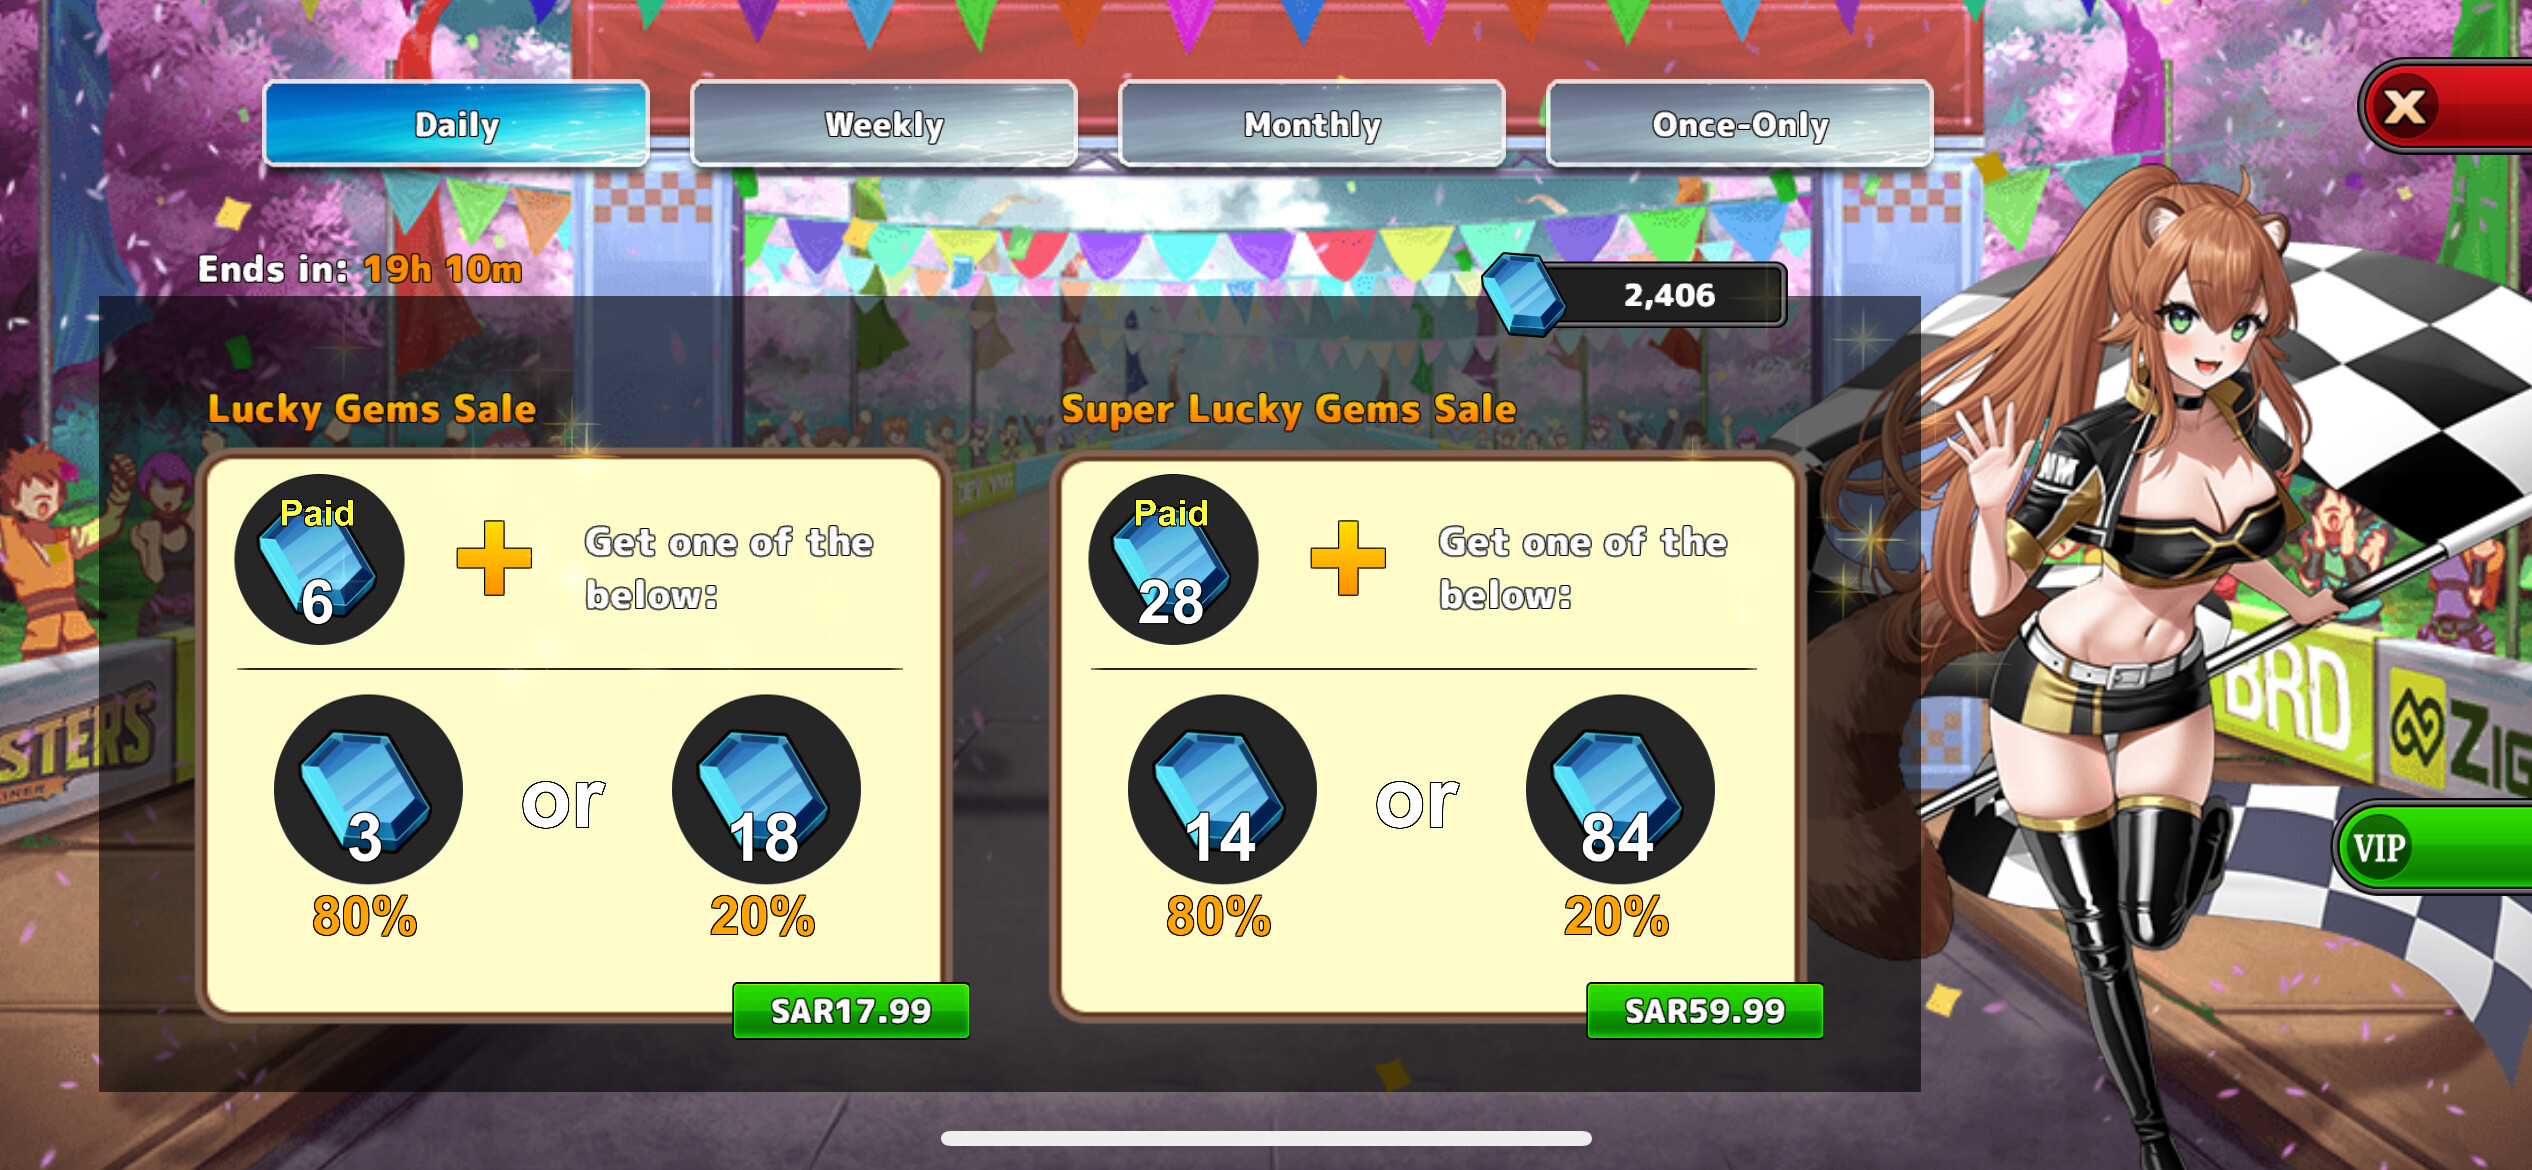
Task: Tap the plus icon in Lucky Gems card
Action: point(494,558)
